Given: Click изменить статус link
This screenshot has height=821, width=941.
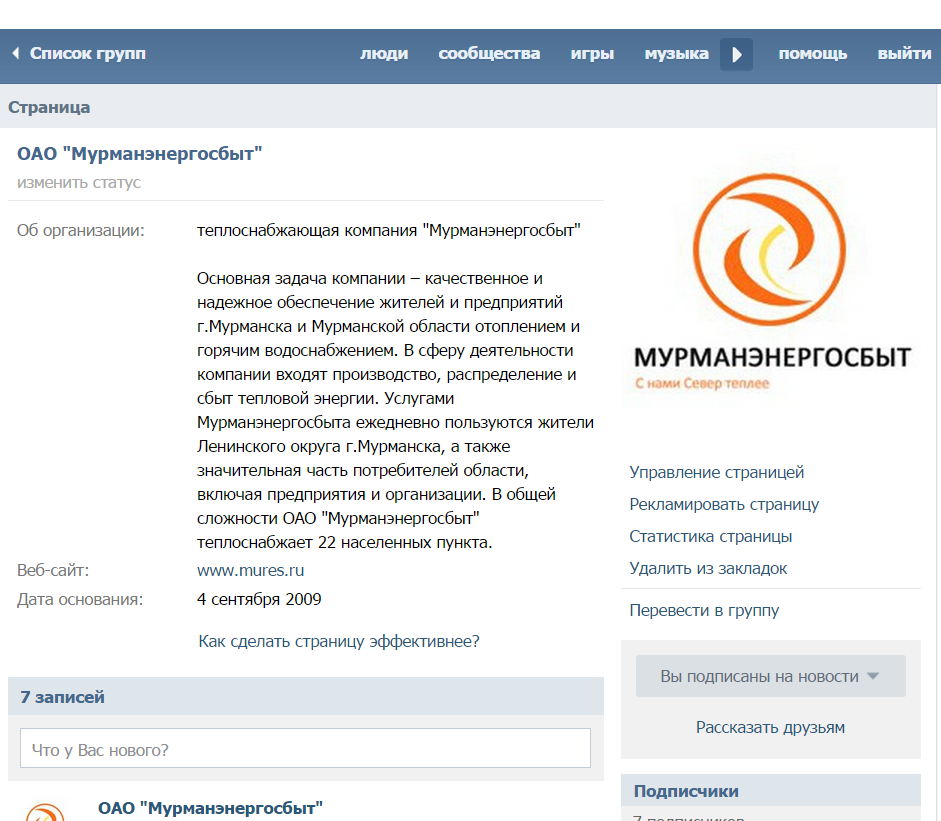Looking at the screenshot, I should tap(79, 182).
